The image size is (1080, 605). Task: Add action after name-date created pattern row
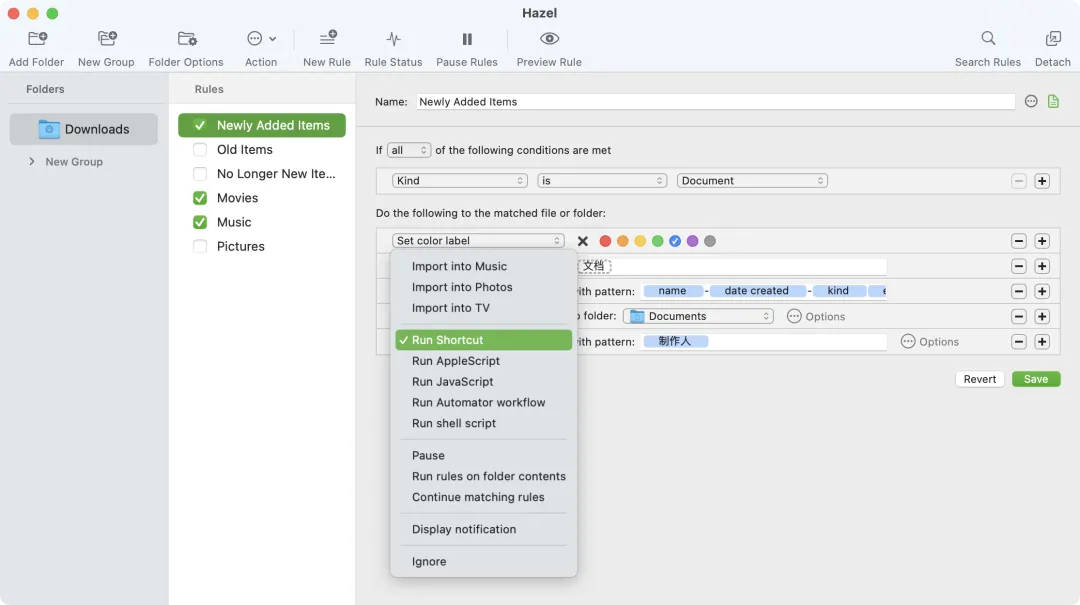tap(1042, 291)
